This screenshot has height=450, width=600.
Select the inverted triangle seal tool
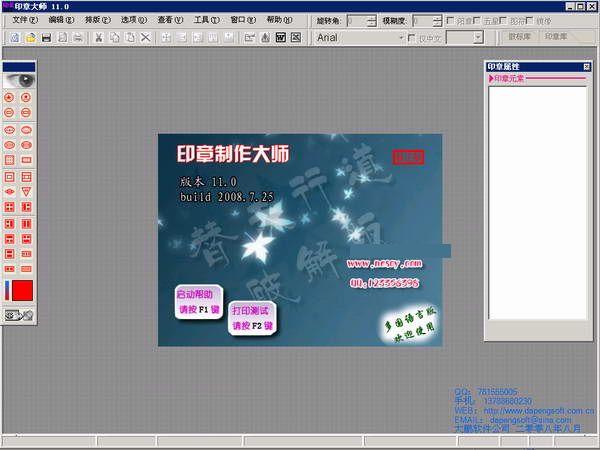point(26,192)
